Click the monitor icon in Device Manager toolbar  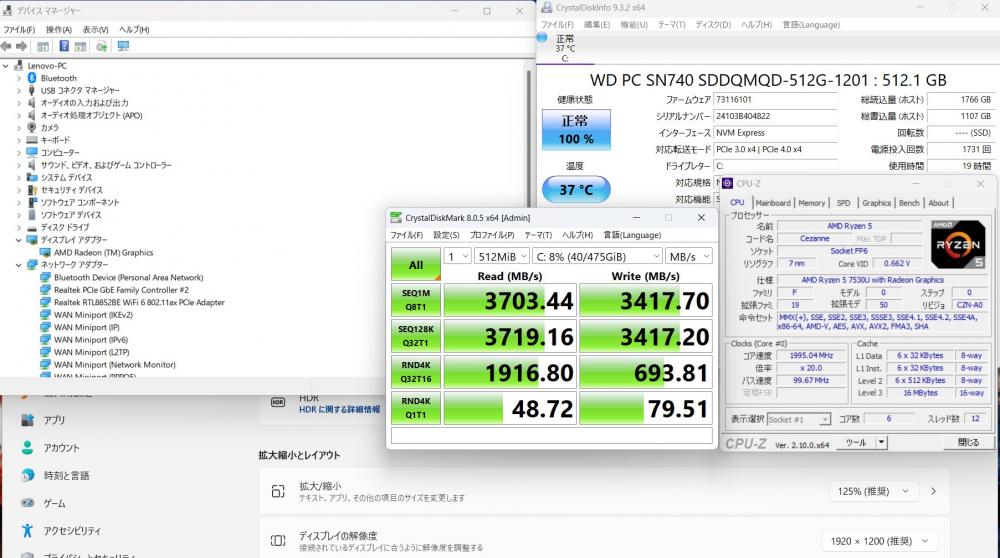[124, 46]
